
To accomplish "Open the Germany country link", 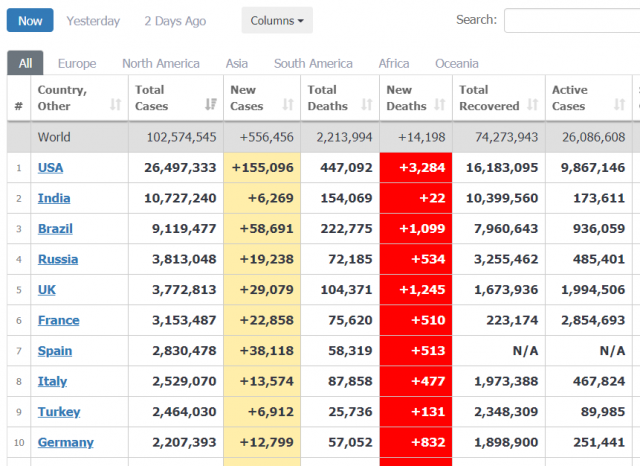I will [66, 442].
